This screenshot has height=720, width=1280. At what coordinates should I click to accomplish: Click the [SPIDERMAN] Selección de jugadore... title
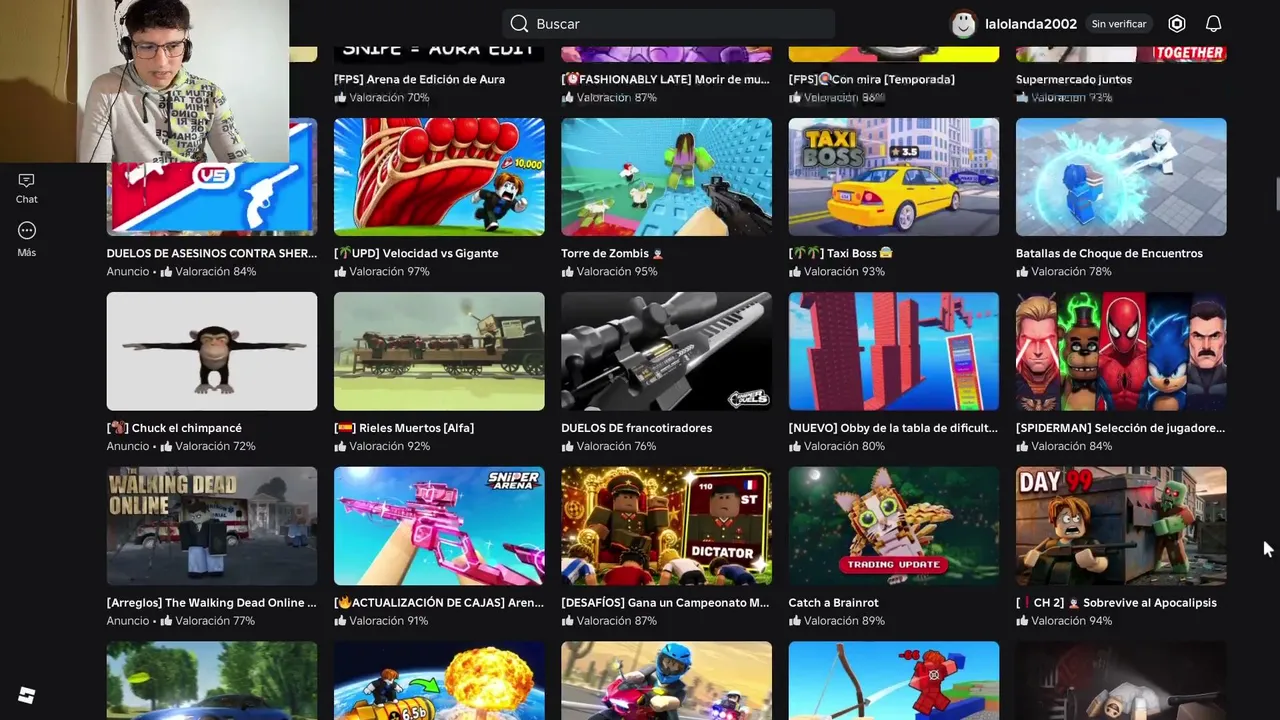coord(1120,428)
